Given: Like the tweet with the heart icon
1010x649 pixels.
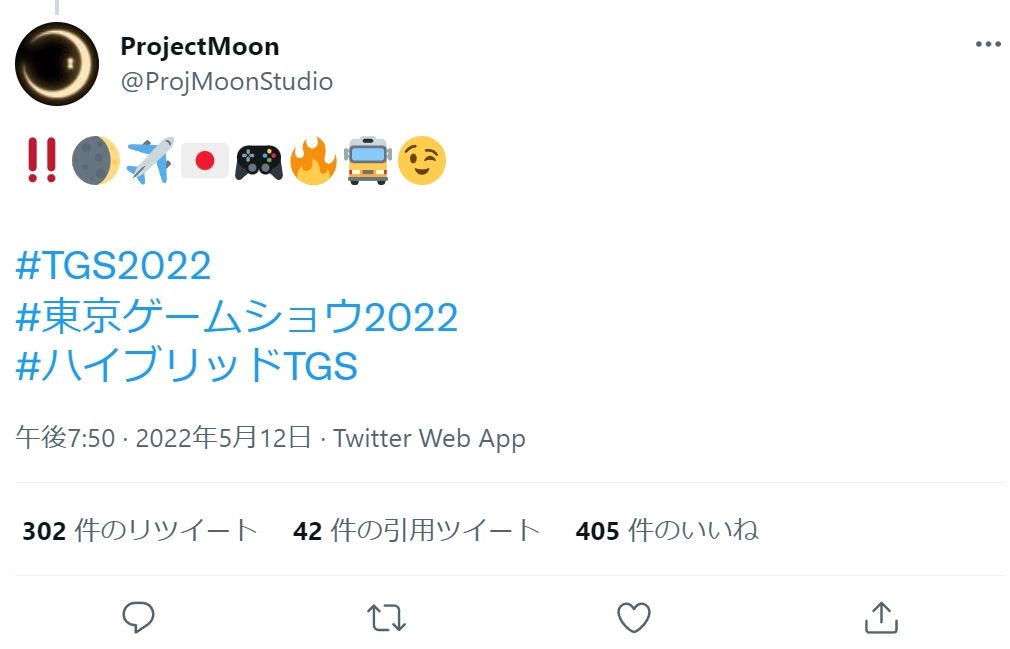Looking at the screenshot, I should pos(634,617).
